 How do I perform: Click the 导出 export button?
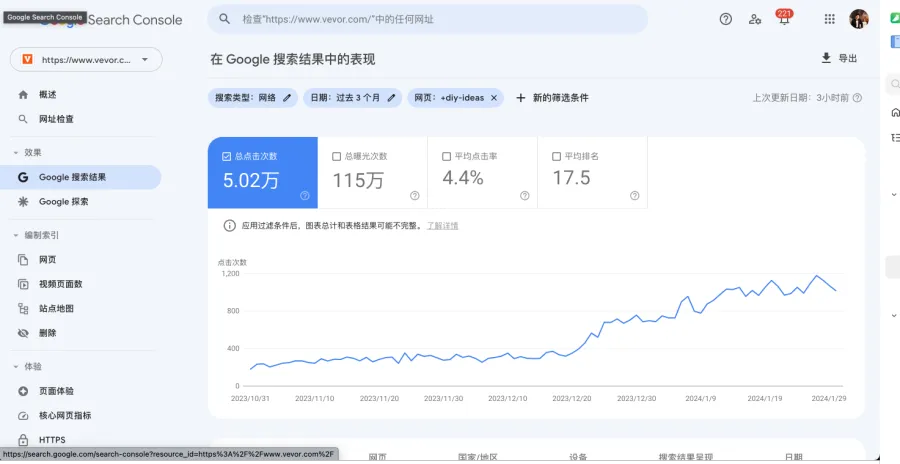pos(840,58)
